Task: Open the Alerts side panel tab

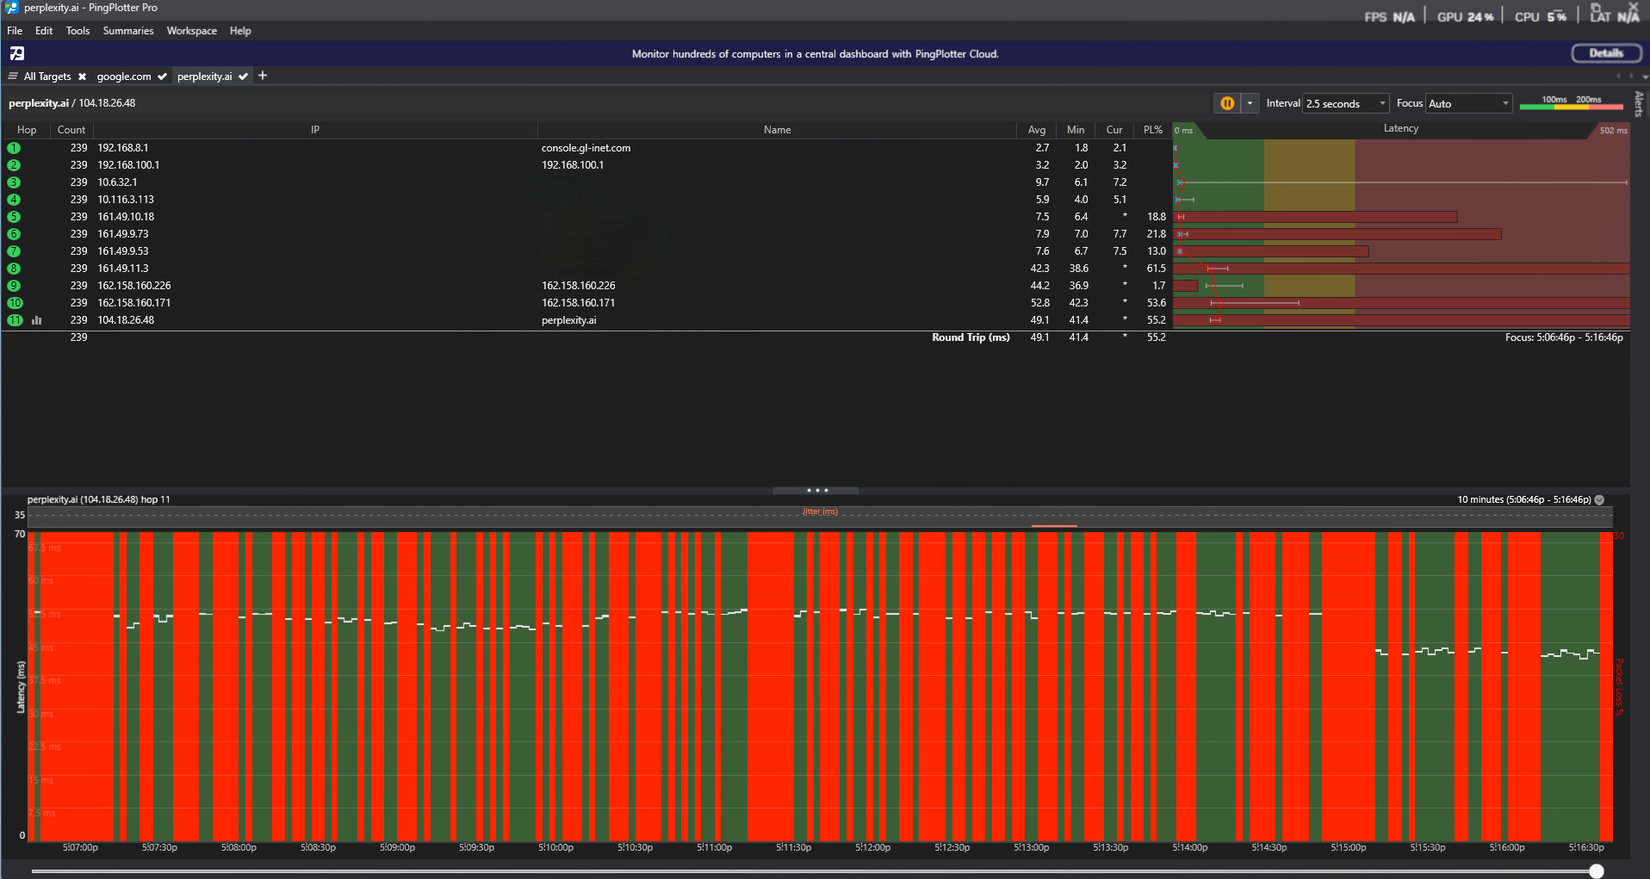Action: pyautogui.click(x=1638, y=104)
